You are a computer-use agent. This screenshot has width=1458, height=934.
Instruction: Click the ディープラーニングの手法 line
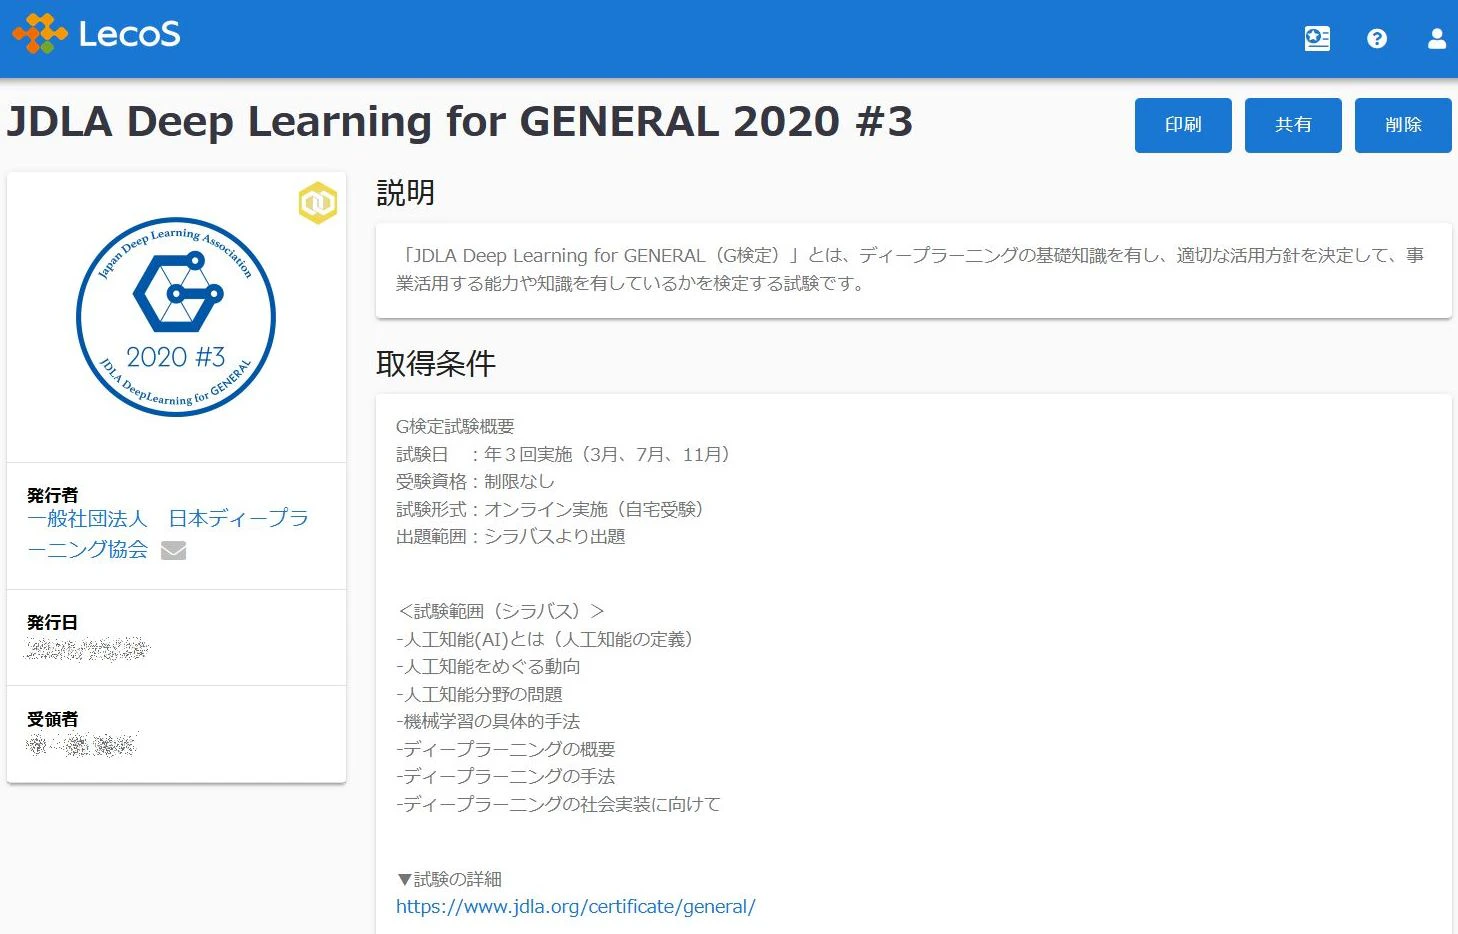506,777
